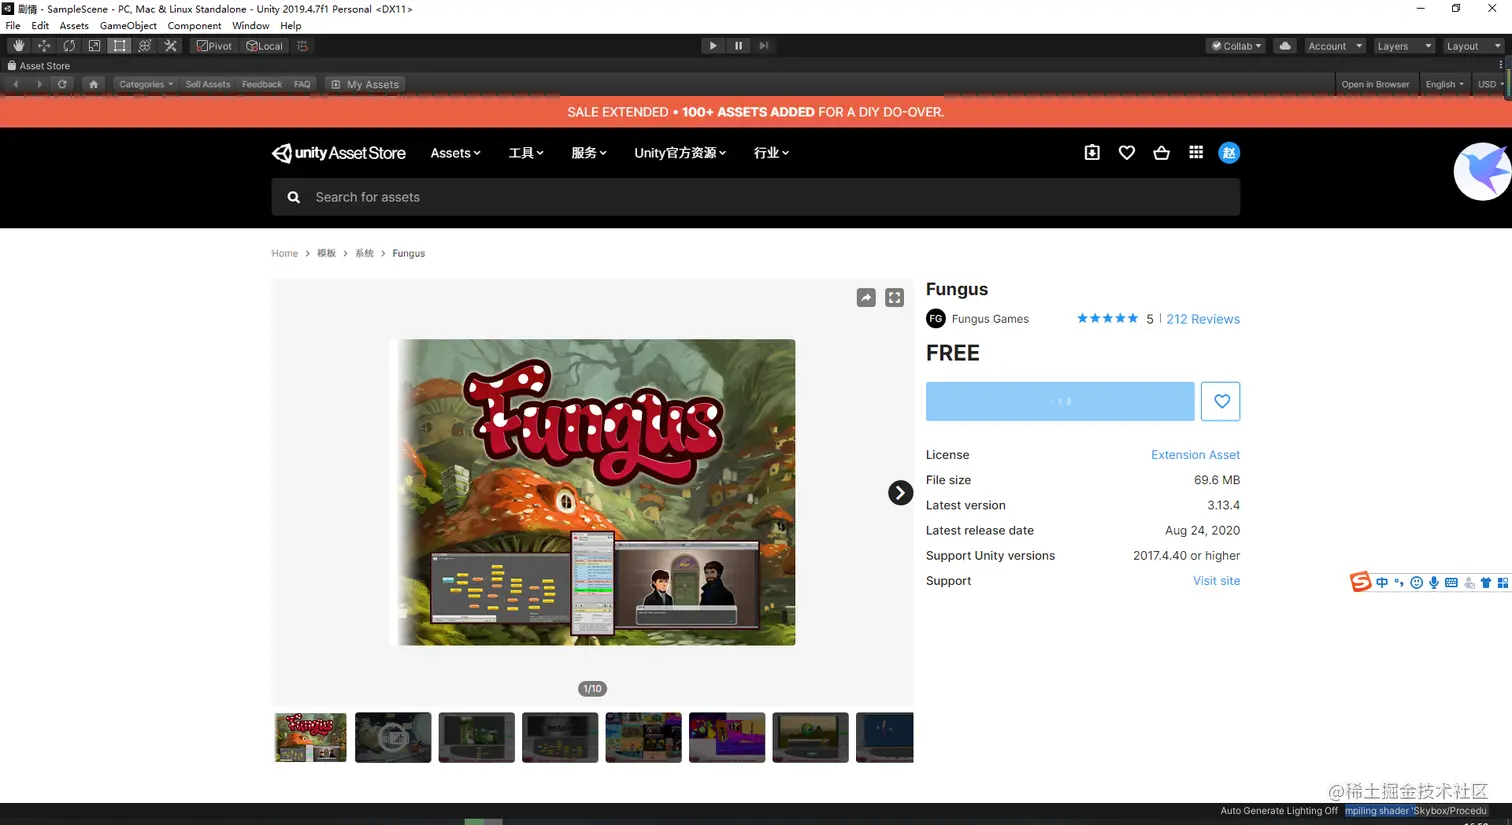This screenshot has width=1512, height=825.
Task: Open downloads icon in store header
Action: [x=1092, y=153]
